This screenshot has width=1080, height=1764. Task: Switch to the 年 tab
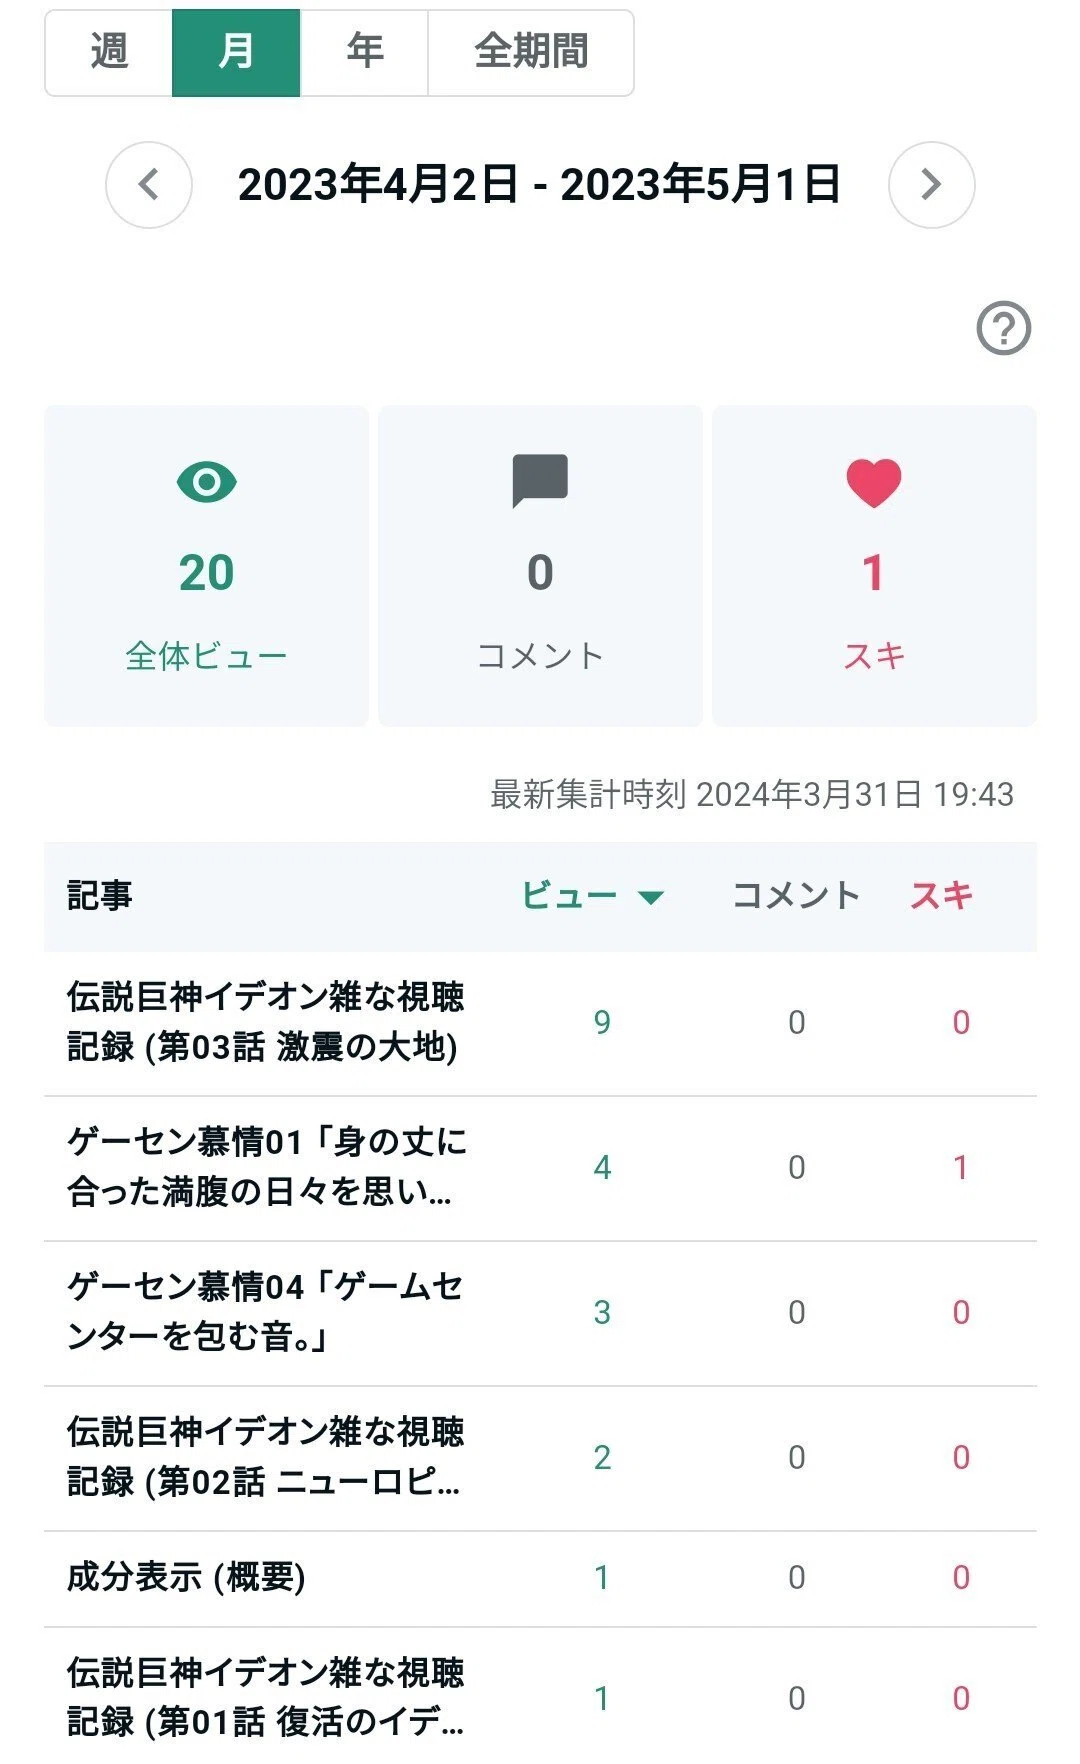(x=364, y=53)
